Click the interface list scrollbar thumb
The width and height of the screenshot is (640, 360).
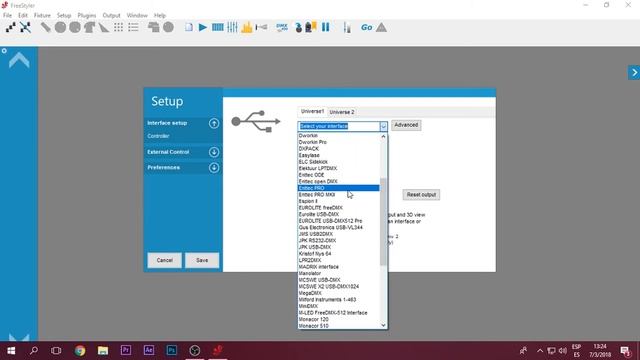coord(383,222)
